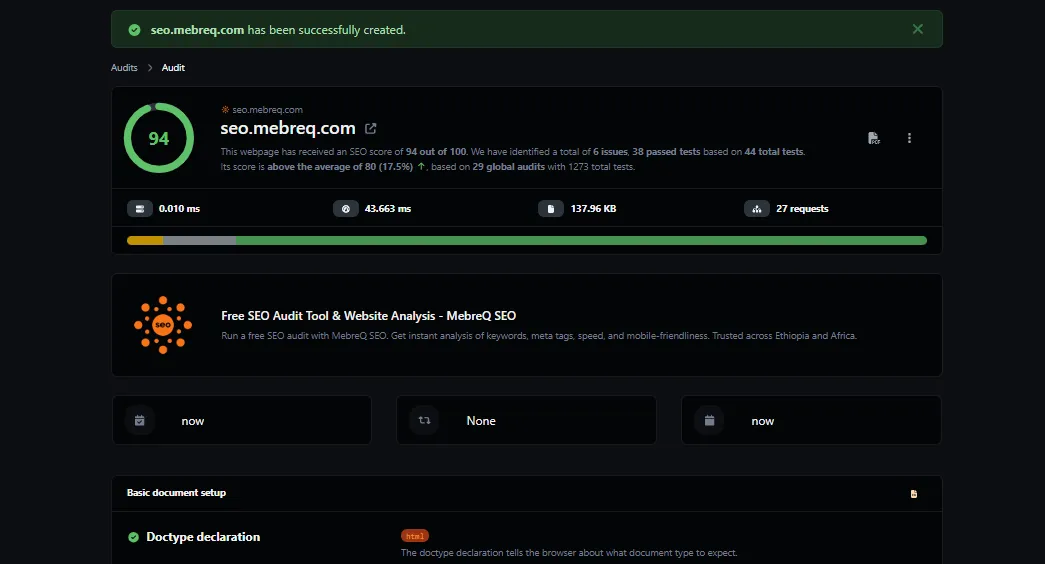Click the Doctype declaration test title

tap(203, 537)
